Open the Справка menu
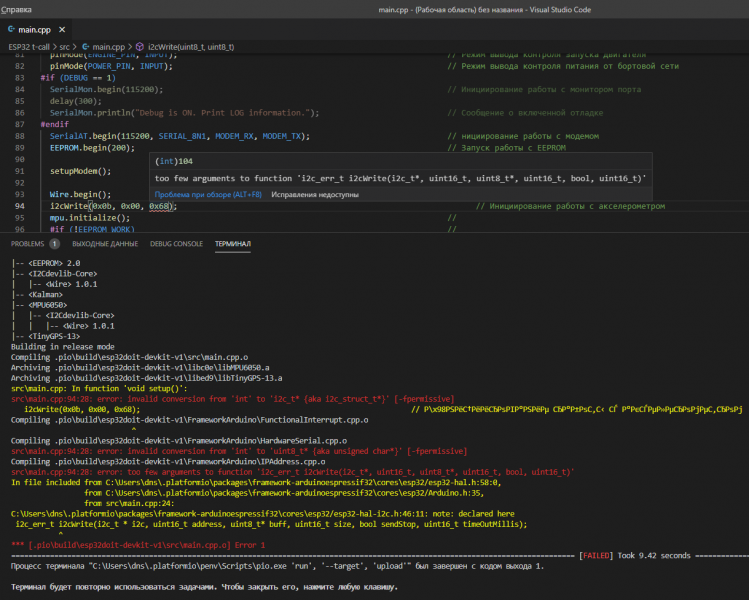Image resolution: width=749 pixels, height=600 pixels. 16,10
